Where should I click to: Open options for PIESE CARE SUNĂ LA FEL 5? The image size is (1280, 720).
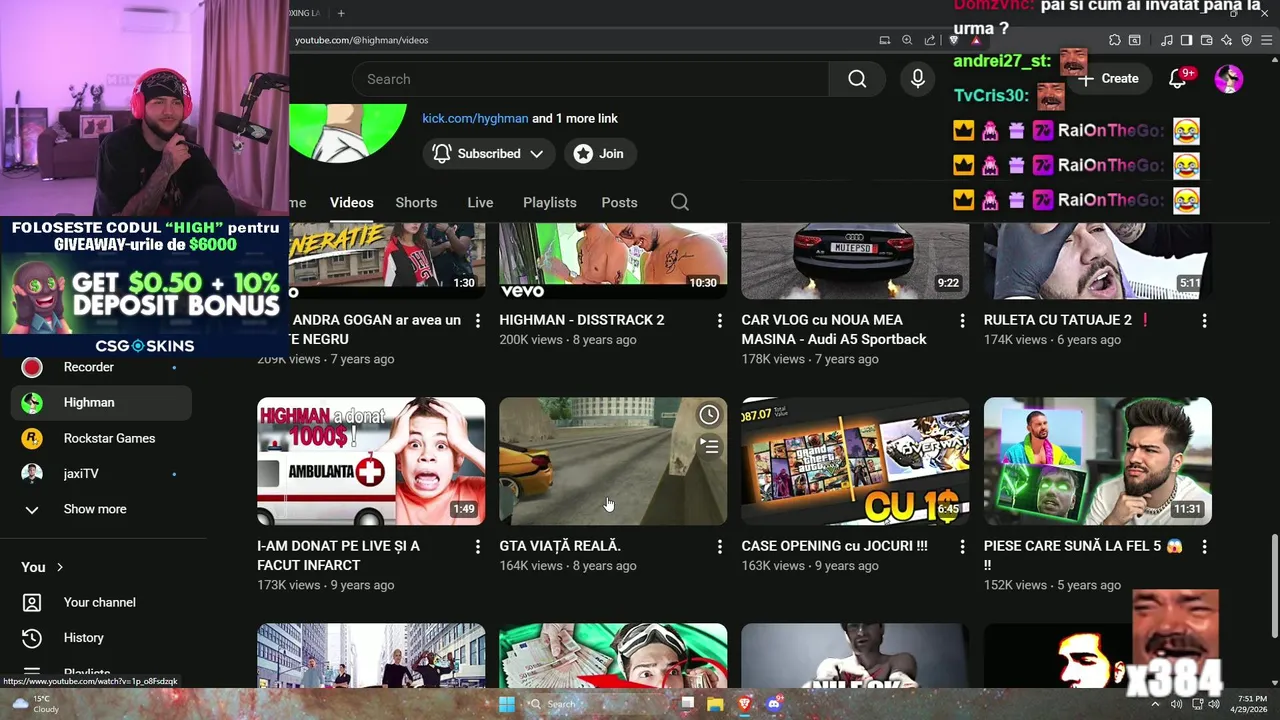coord(1204,547)
